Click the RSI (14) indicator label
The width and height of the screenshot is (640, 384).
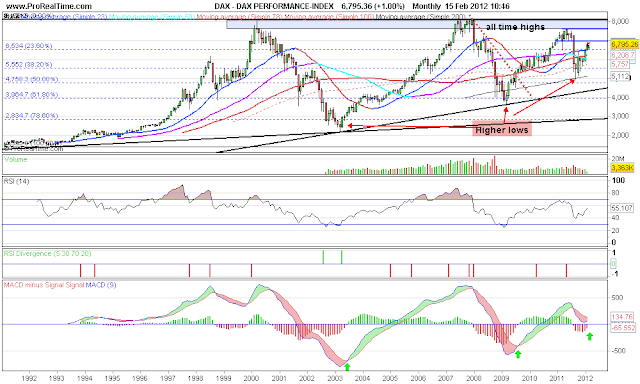pos(16,181)
